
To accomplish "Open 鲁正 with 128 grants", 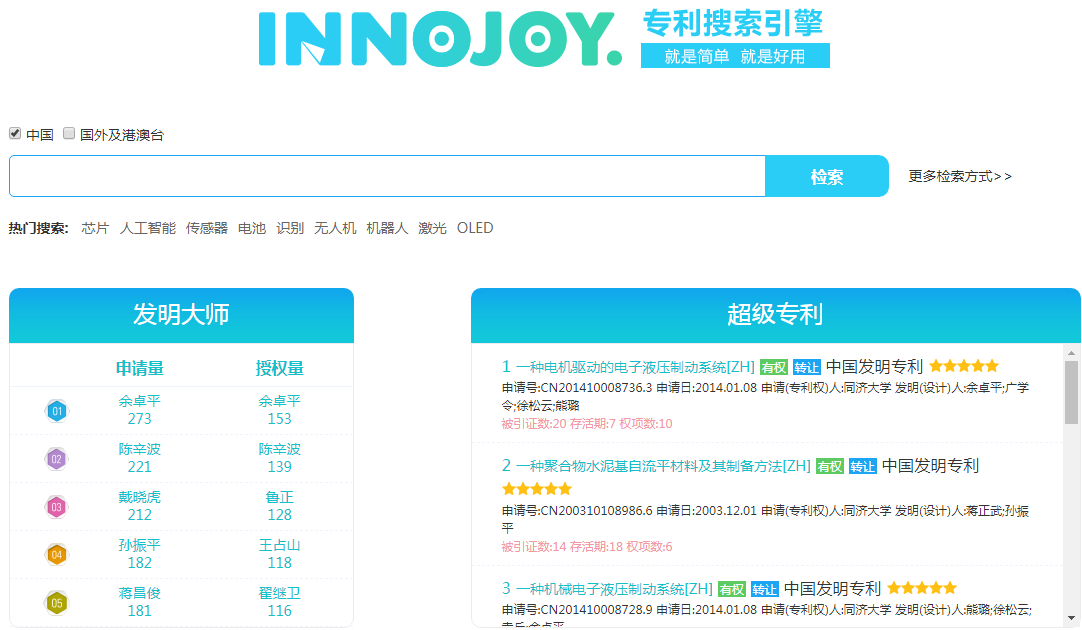I will click(x=279, y=506).
